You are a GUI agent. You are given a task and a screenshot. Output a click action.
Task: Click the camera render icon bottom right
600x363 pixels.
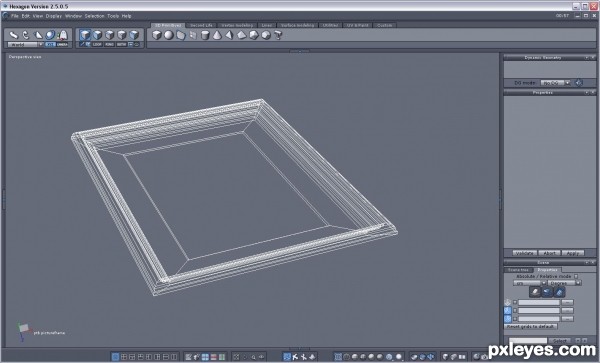[x=484, y=357]
